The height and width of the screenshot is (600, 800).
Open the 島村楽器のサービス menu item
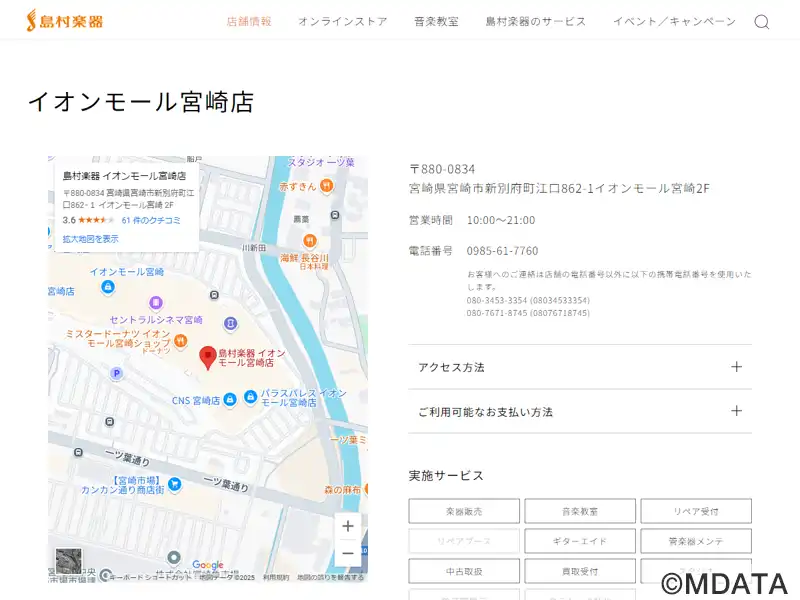(536, 21)
